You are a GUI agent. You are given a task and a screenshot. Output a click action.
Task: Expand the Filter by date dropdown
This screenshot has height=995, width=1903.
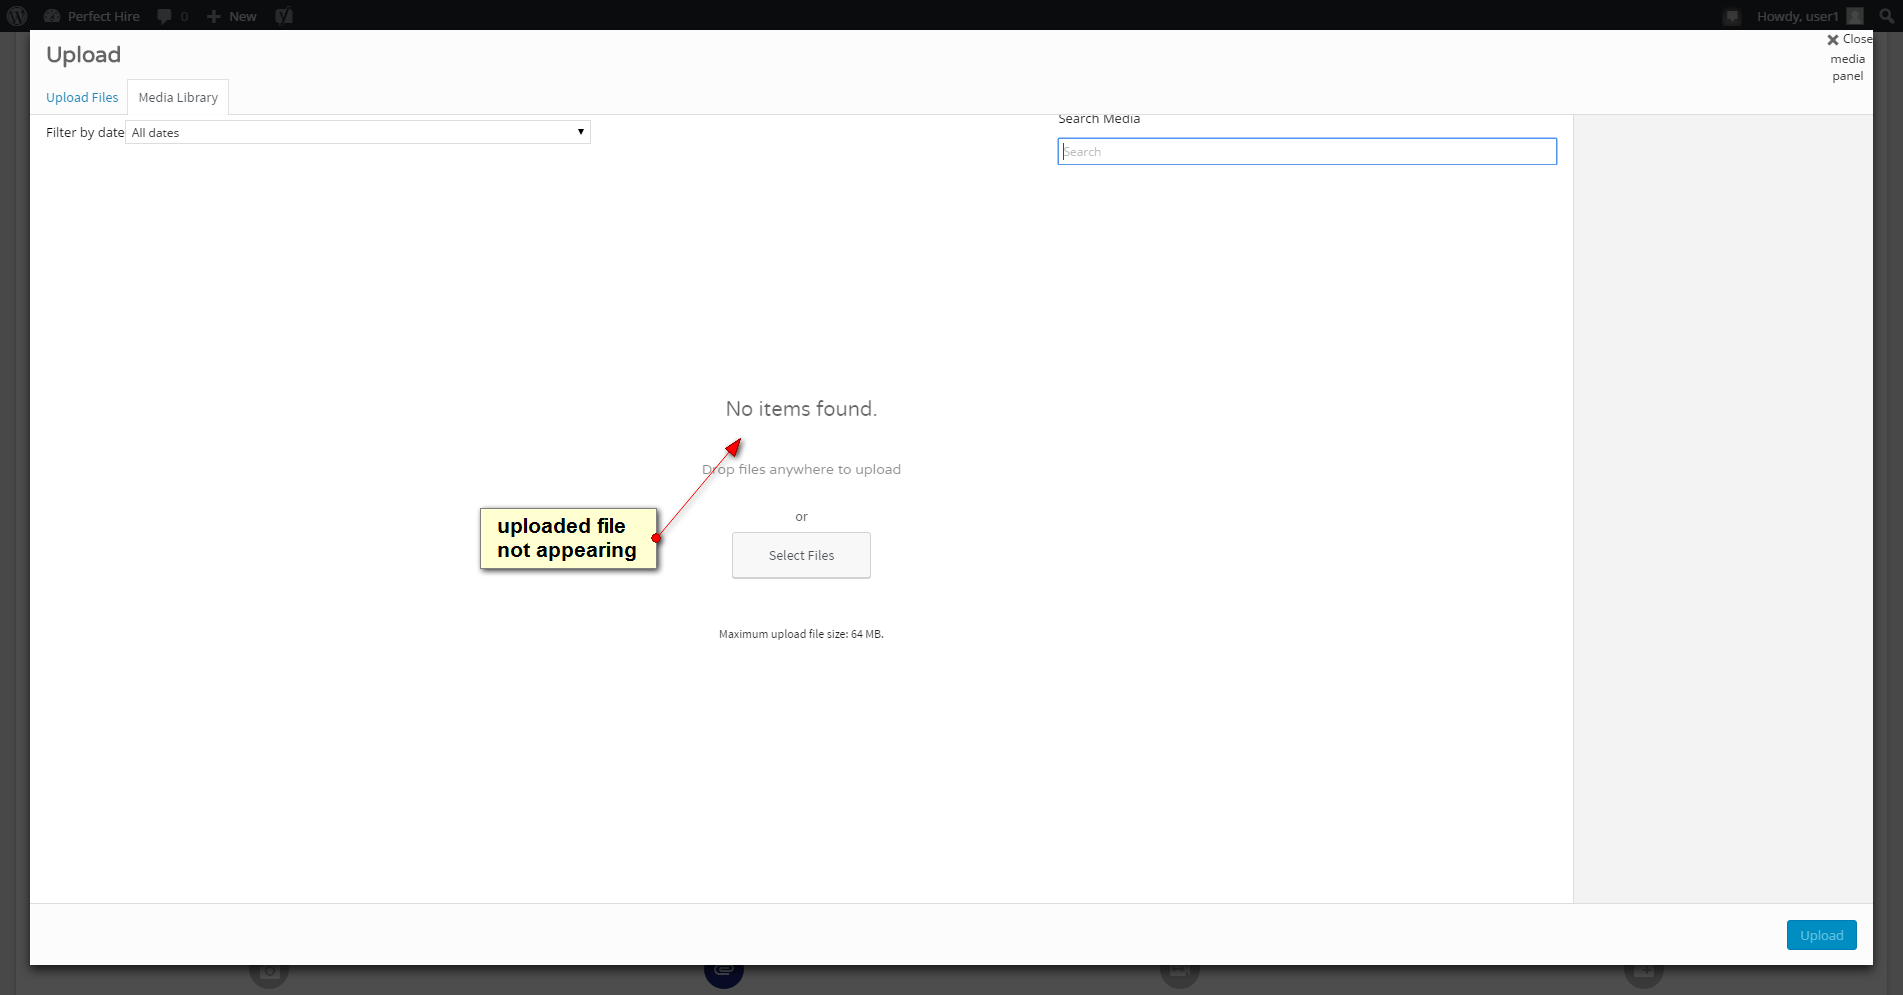(x=358, y=132)
